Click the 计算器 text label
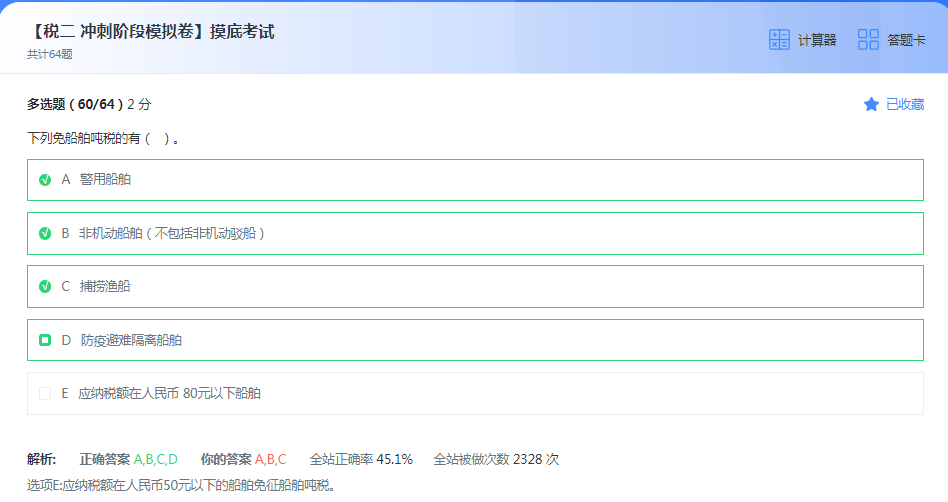The height and width of the screenshot is (502, 948). 817,41
